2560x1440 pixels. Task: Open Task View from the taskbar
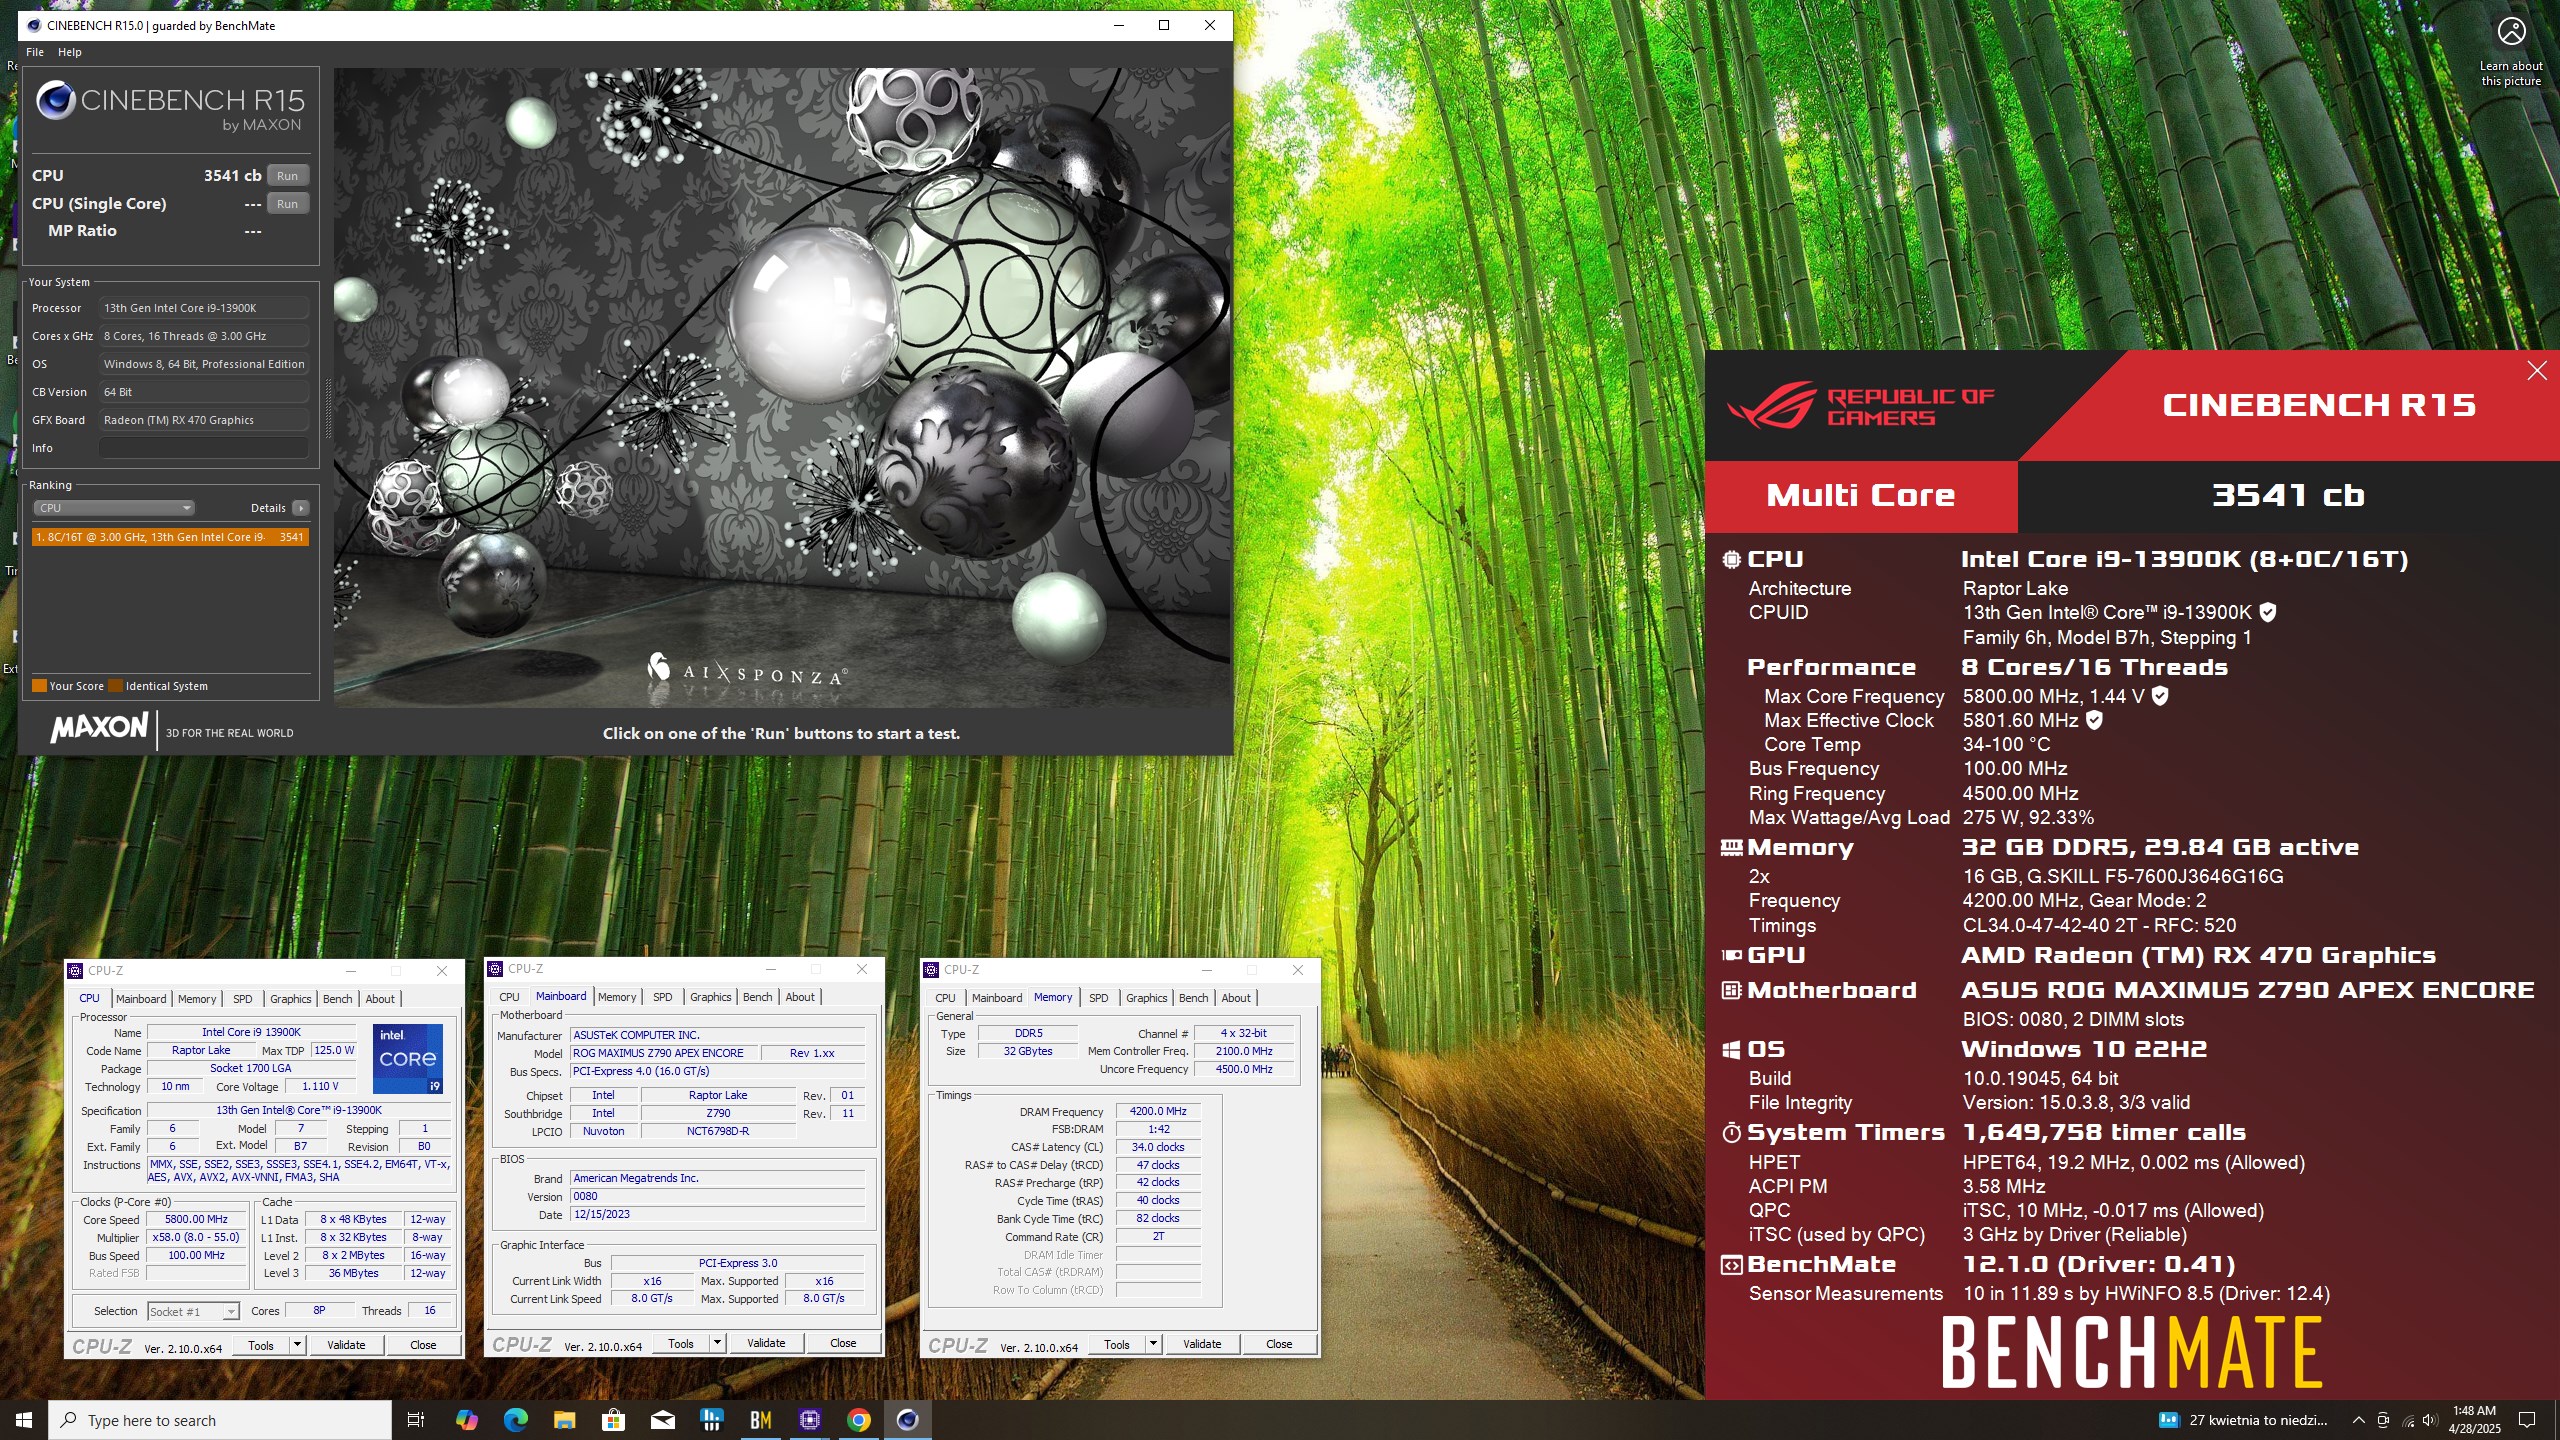click(x=416, y=1420)
